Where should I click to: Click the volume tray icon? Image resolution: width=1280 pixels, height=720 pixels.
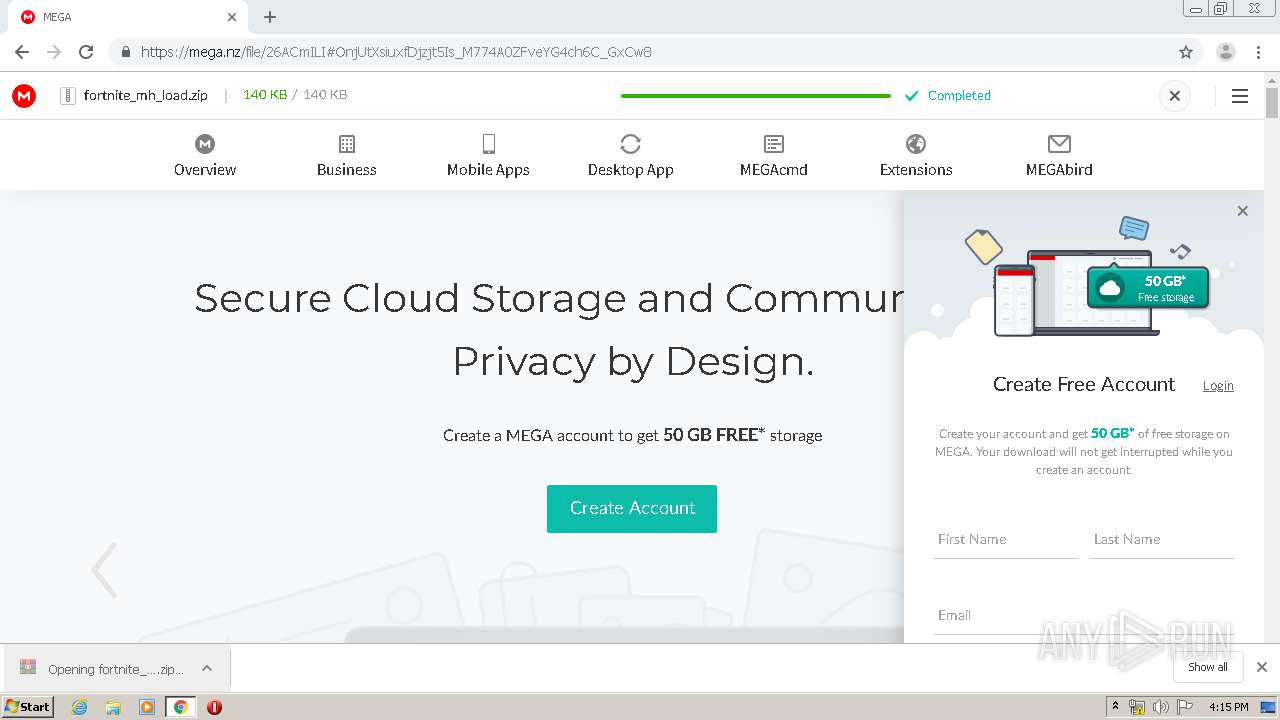pyautogui.click(x=1160, y=707)
